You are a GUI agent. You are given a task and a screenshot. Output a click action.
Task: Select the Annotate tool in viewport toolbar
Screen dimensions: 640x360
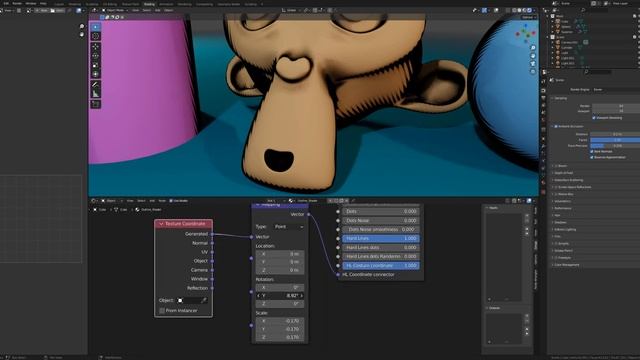pyautogui.click(x=96, y=84)
